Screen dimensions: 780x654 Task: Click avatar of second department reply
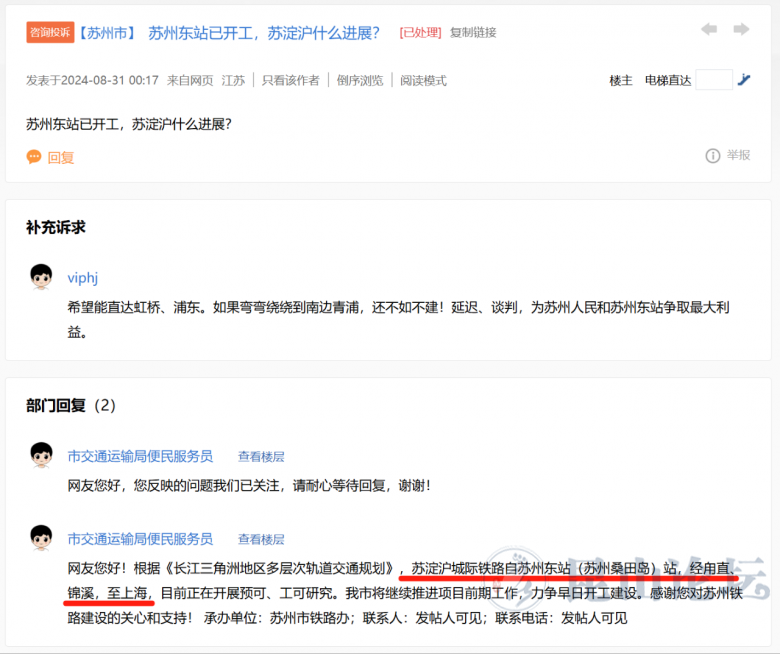41,538
